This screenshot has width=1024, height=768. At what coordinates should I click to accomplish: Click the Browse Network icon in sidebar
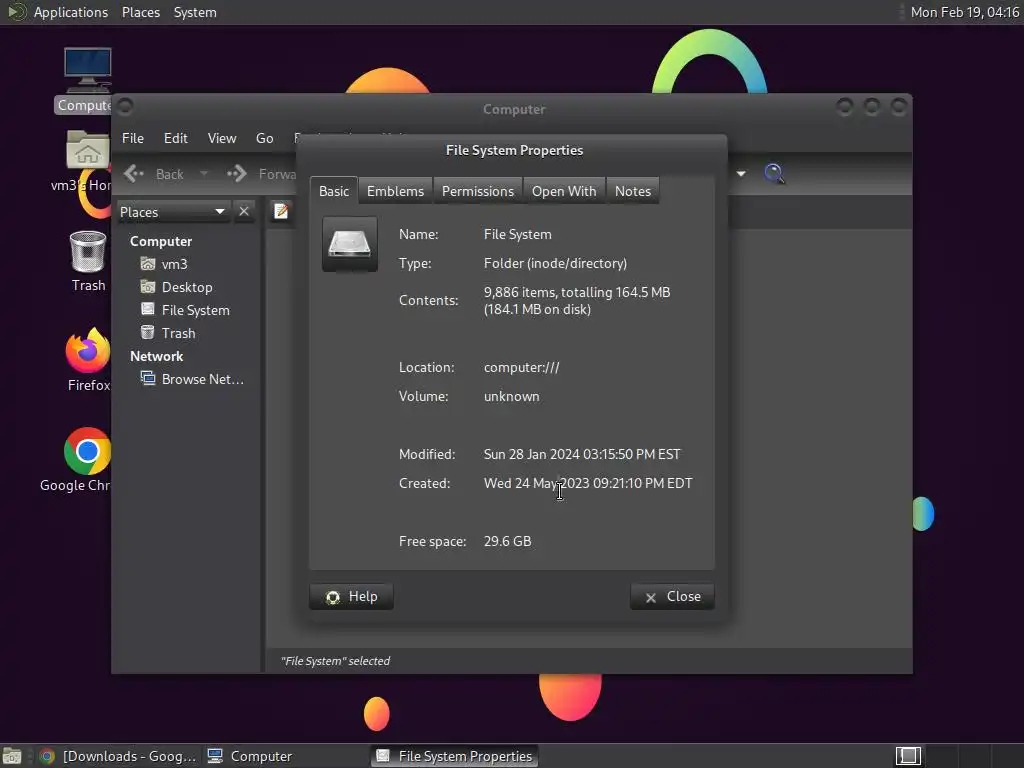[148, 379]
